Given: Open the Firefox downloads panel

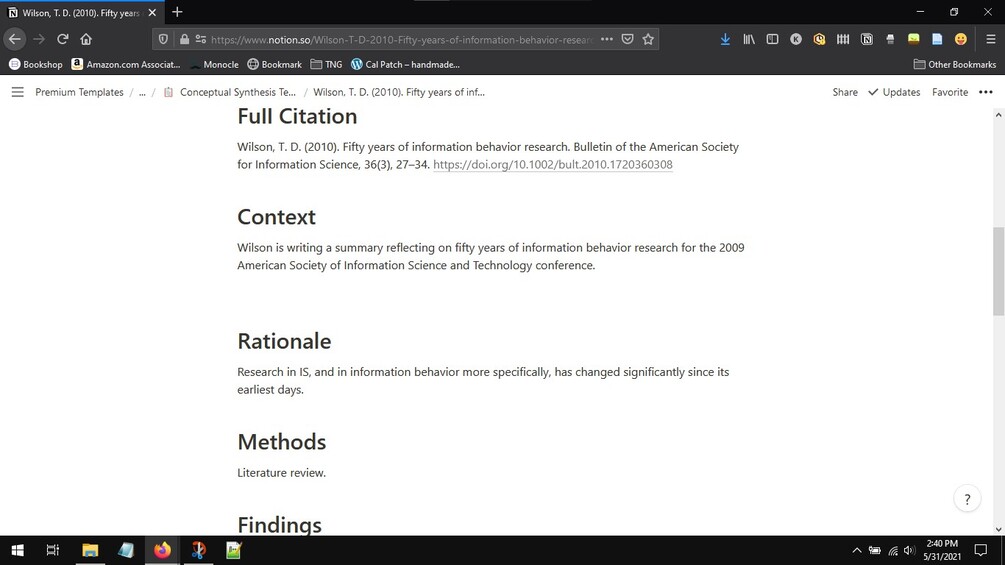Looking at the screenshot, I should coord(725,39).
